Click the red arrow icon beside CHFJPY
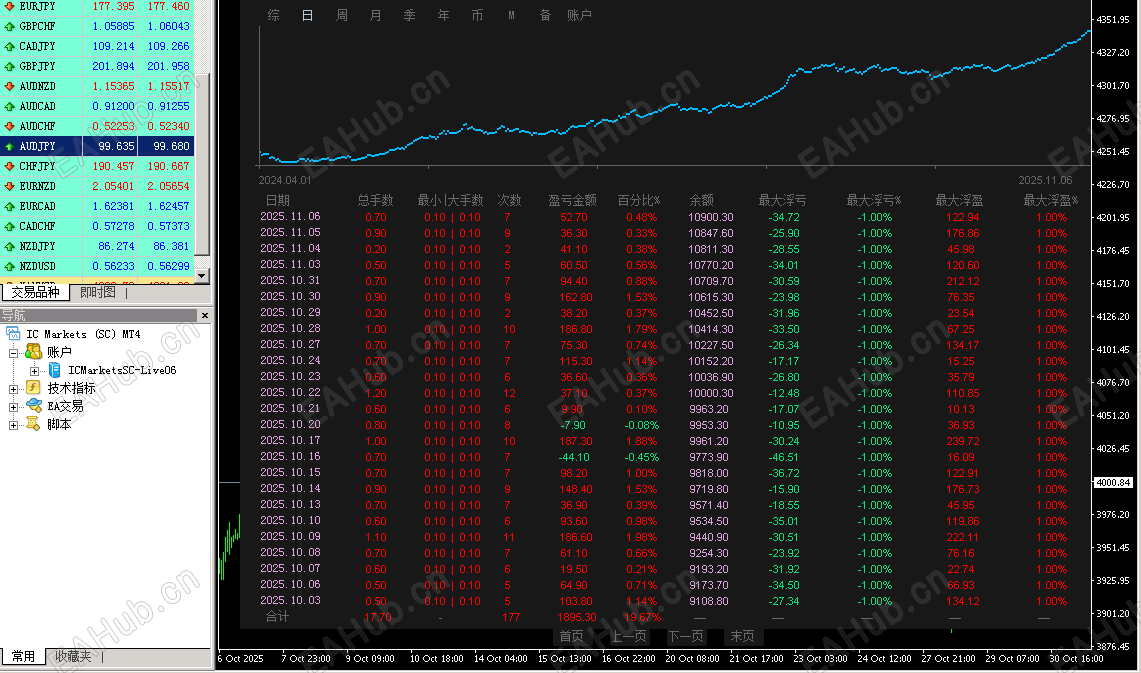1141x673 pixels. (9, 166)
